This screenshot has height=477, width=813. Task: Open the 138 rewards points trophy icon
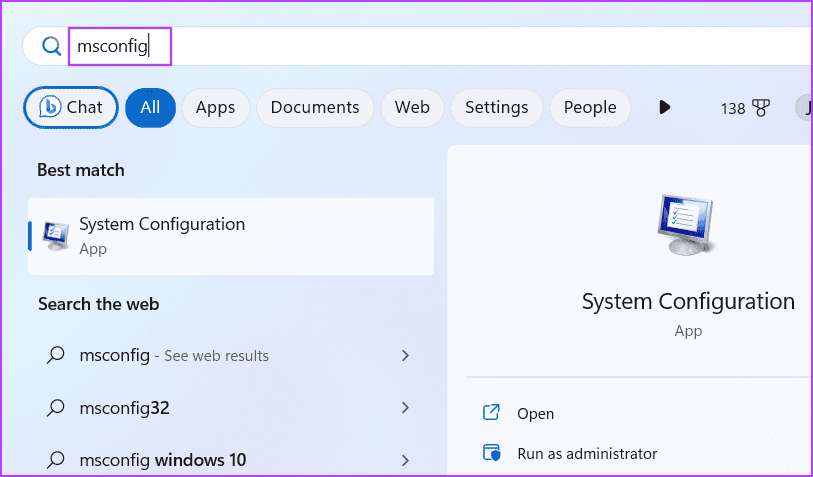[761, 108]
